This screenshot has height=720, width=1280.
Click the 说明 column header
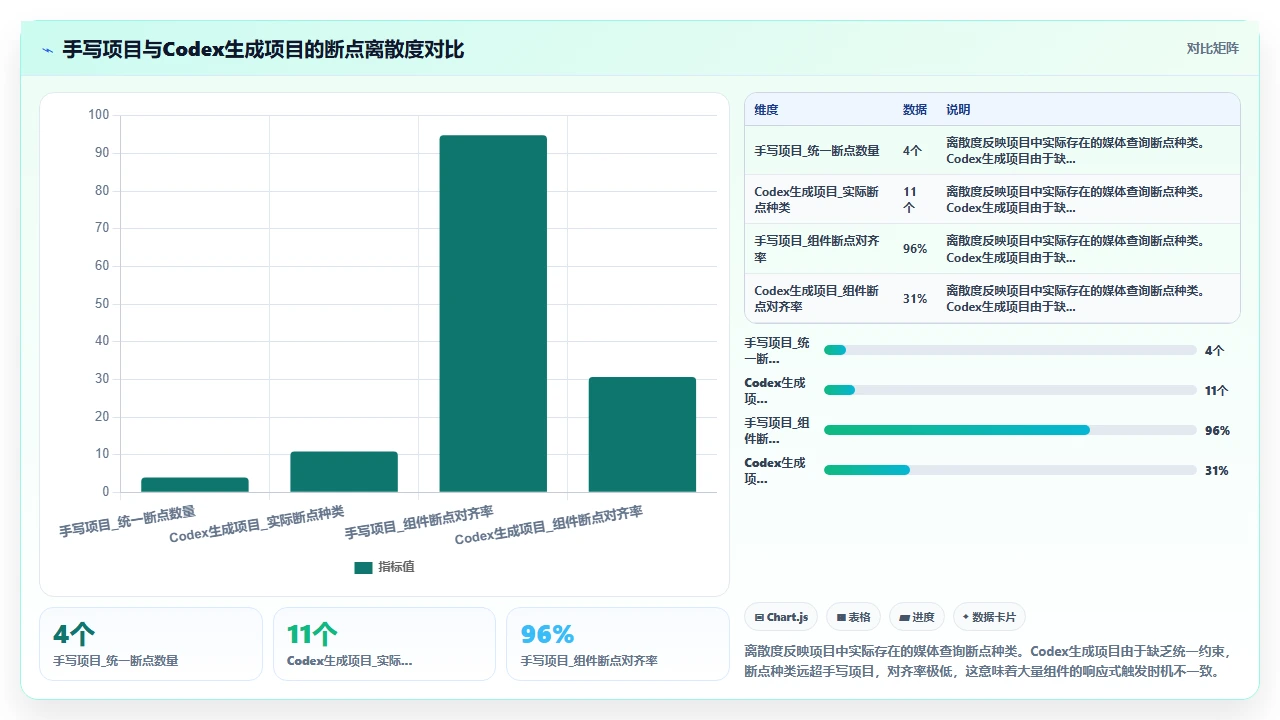[x=958, y=110]
